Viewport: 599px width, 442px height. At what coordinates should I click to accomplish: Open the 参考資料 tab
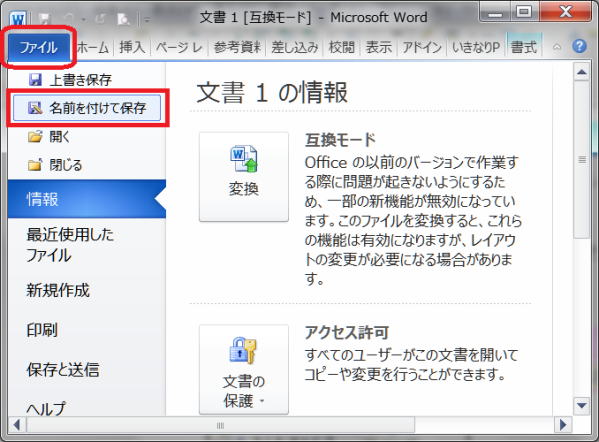point(237,47)
